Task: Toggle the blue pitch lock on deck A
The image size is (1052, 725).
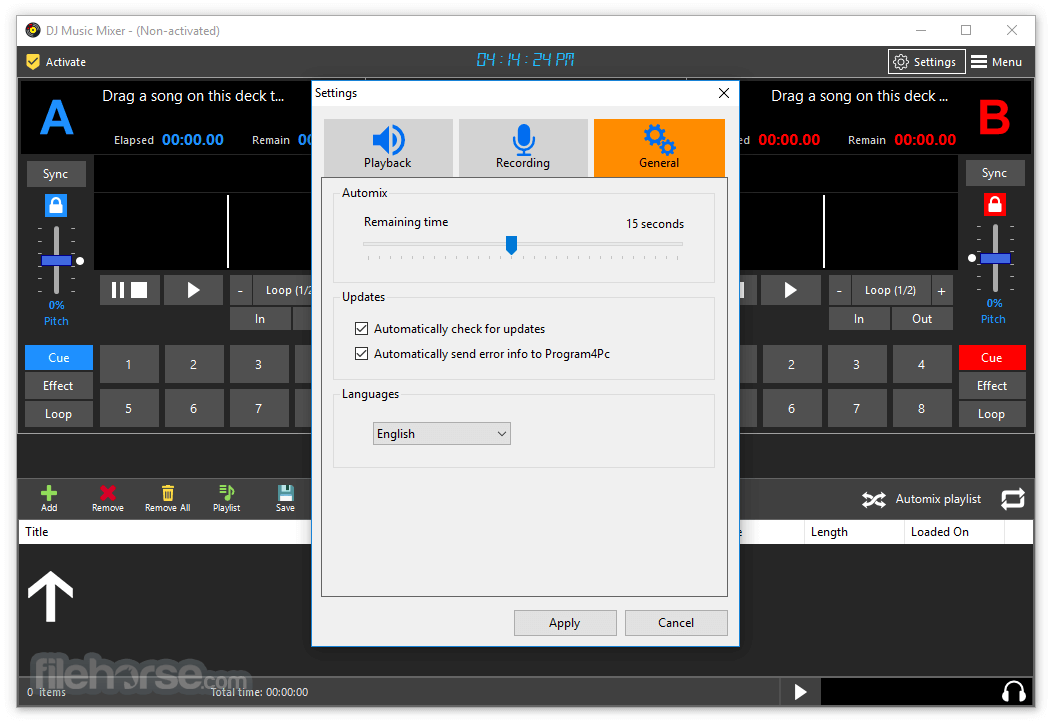Action: 56,205
